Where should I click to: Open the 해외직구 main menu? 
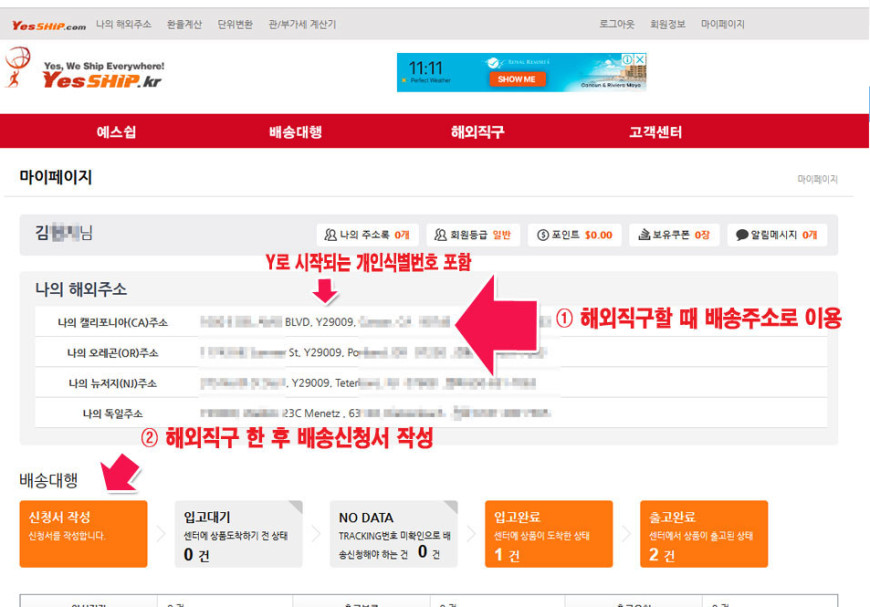click(x=478, y=131)
